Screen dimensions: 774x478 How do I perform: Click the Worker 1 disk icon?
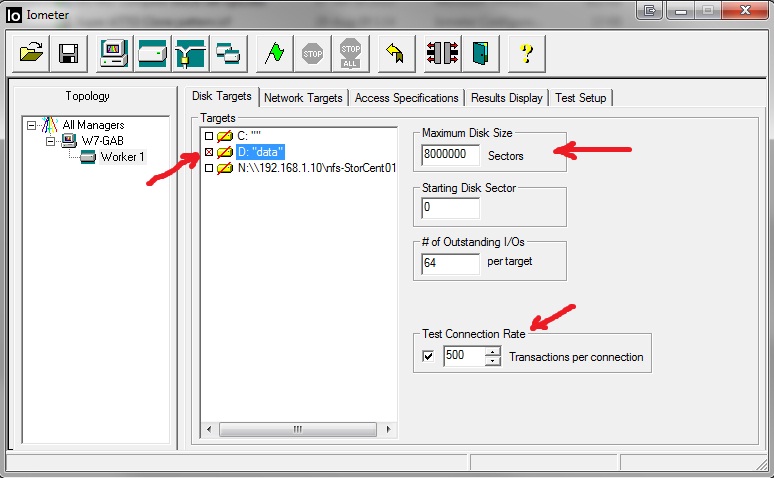pyautogui.click(x=88, y=157)
